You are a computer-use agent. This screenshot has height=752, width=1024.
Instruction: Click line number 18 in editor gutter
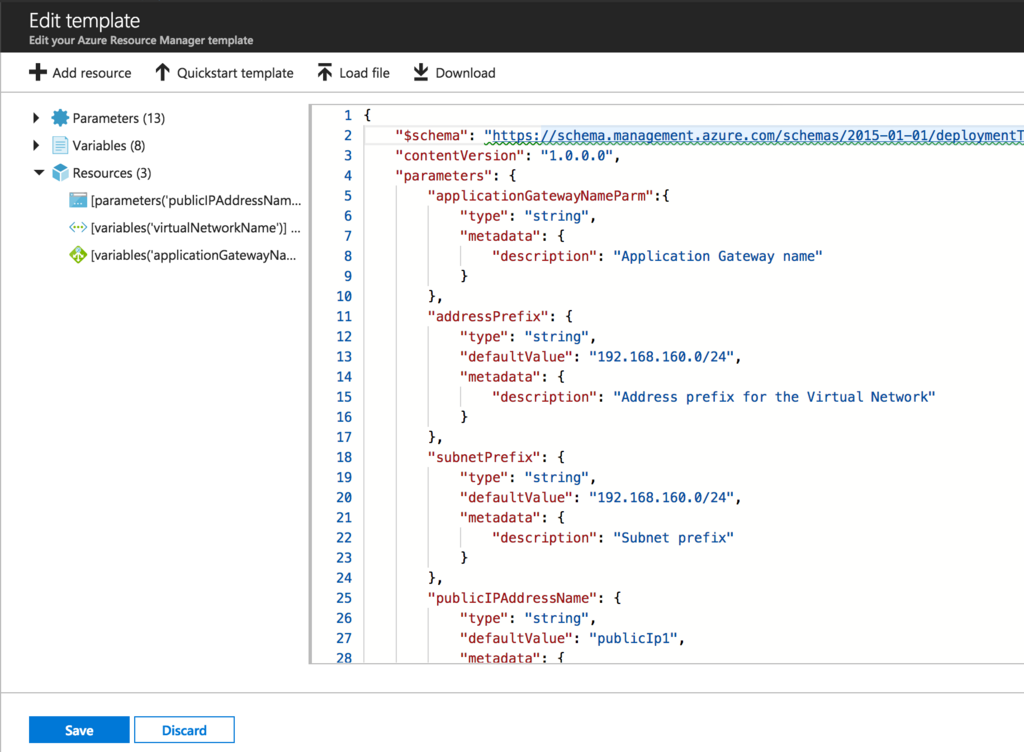point(344,458)
